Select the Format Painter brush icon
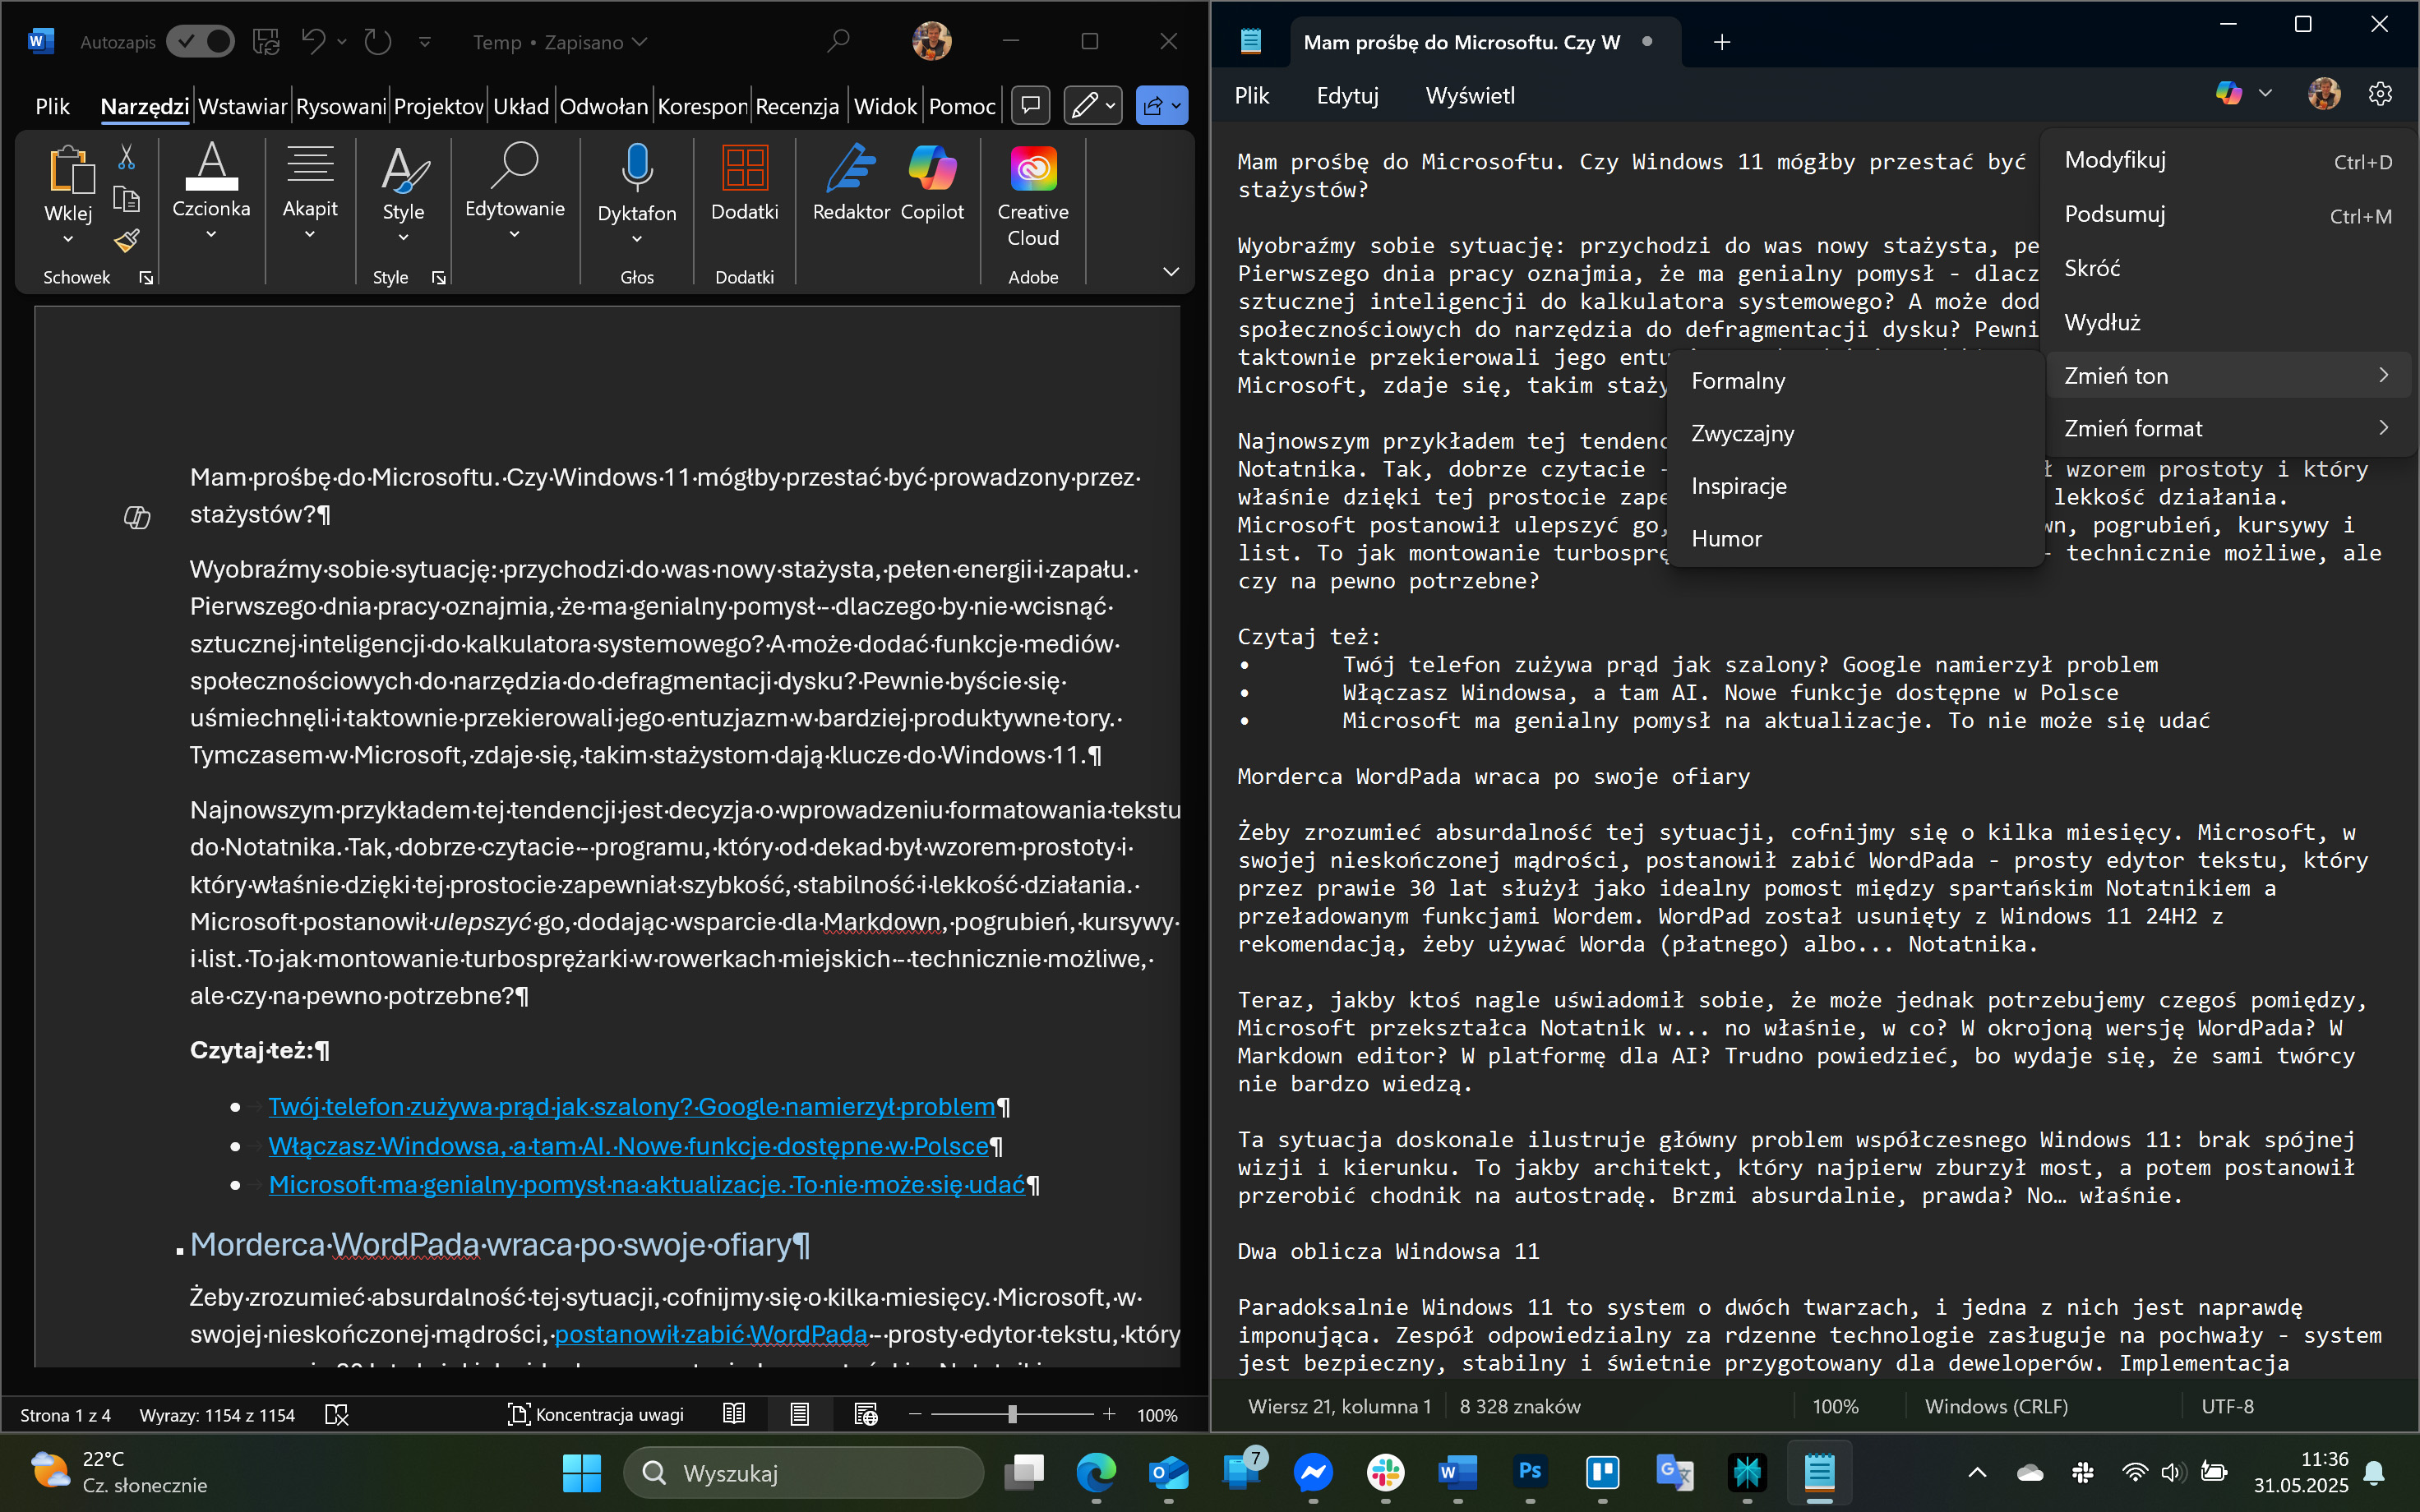 [127, 240]
